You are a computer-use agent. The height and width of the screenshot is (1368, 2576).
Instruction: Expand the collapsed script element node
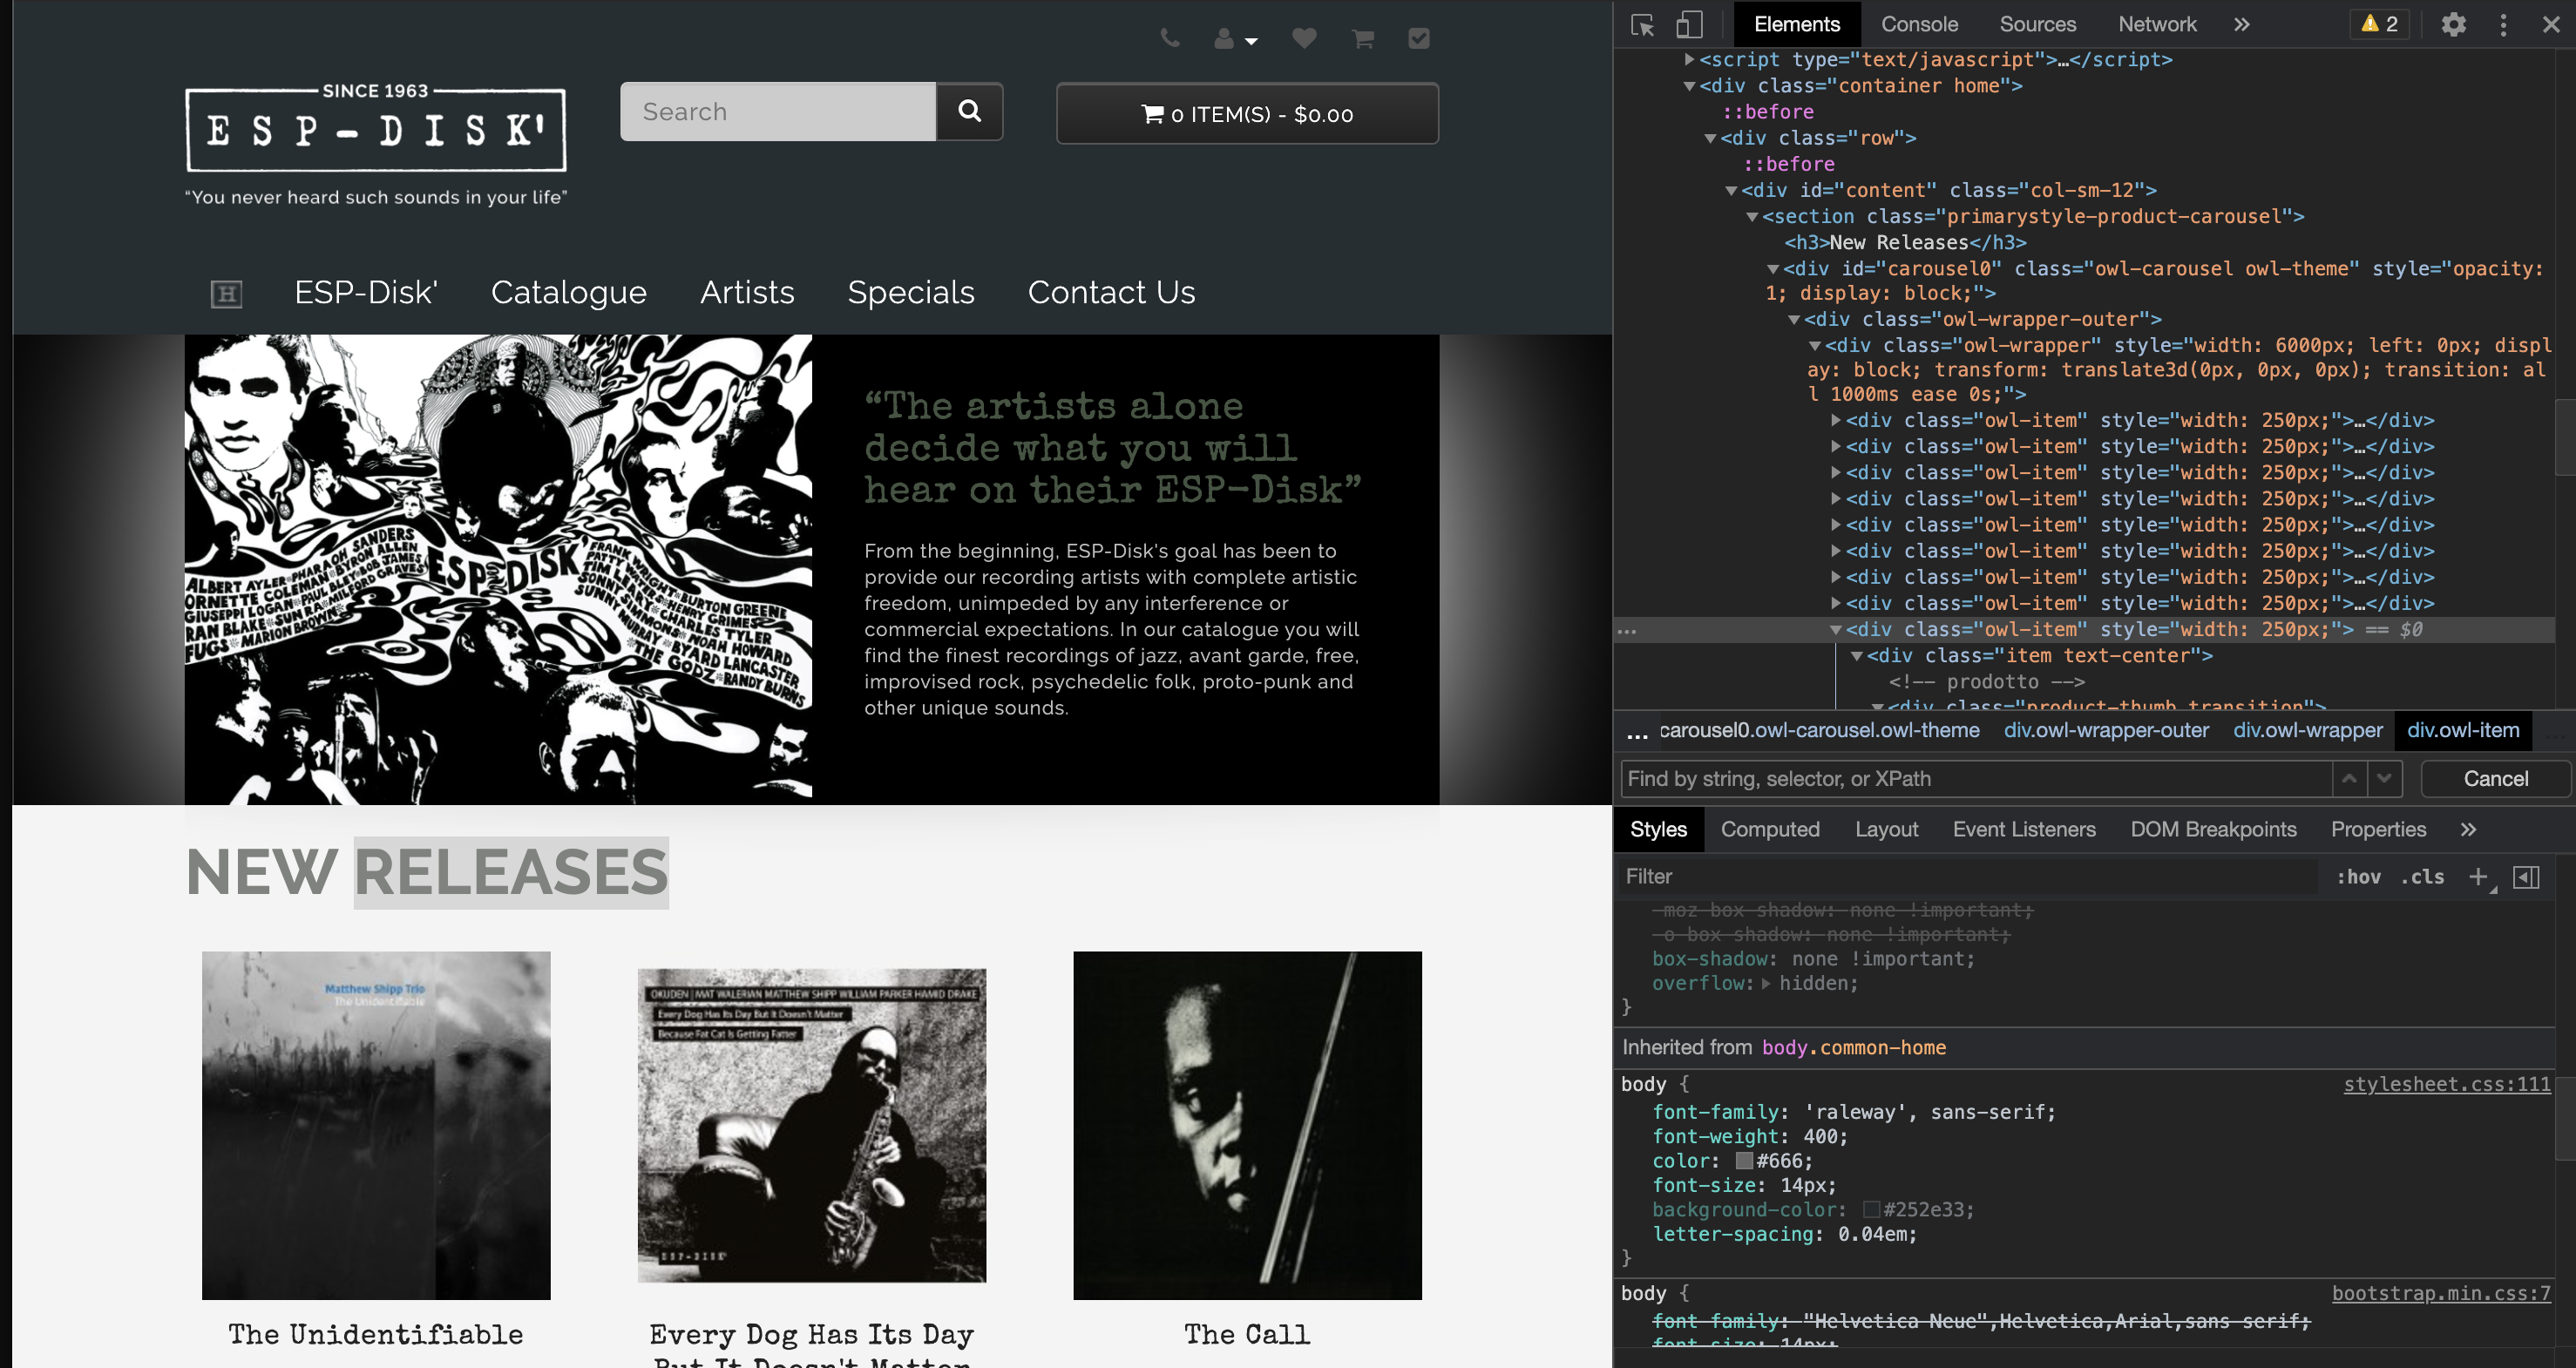tap(1689, 60)
